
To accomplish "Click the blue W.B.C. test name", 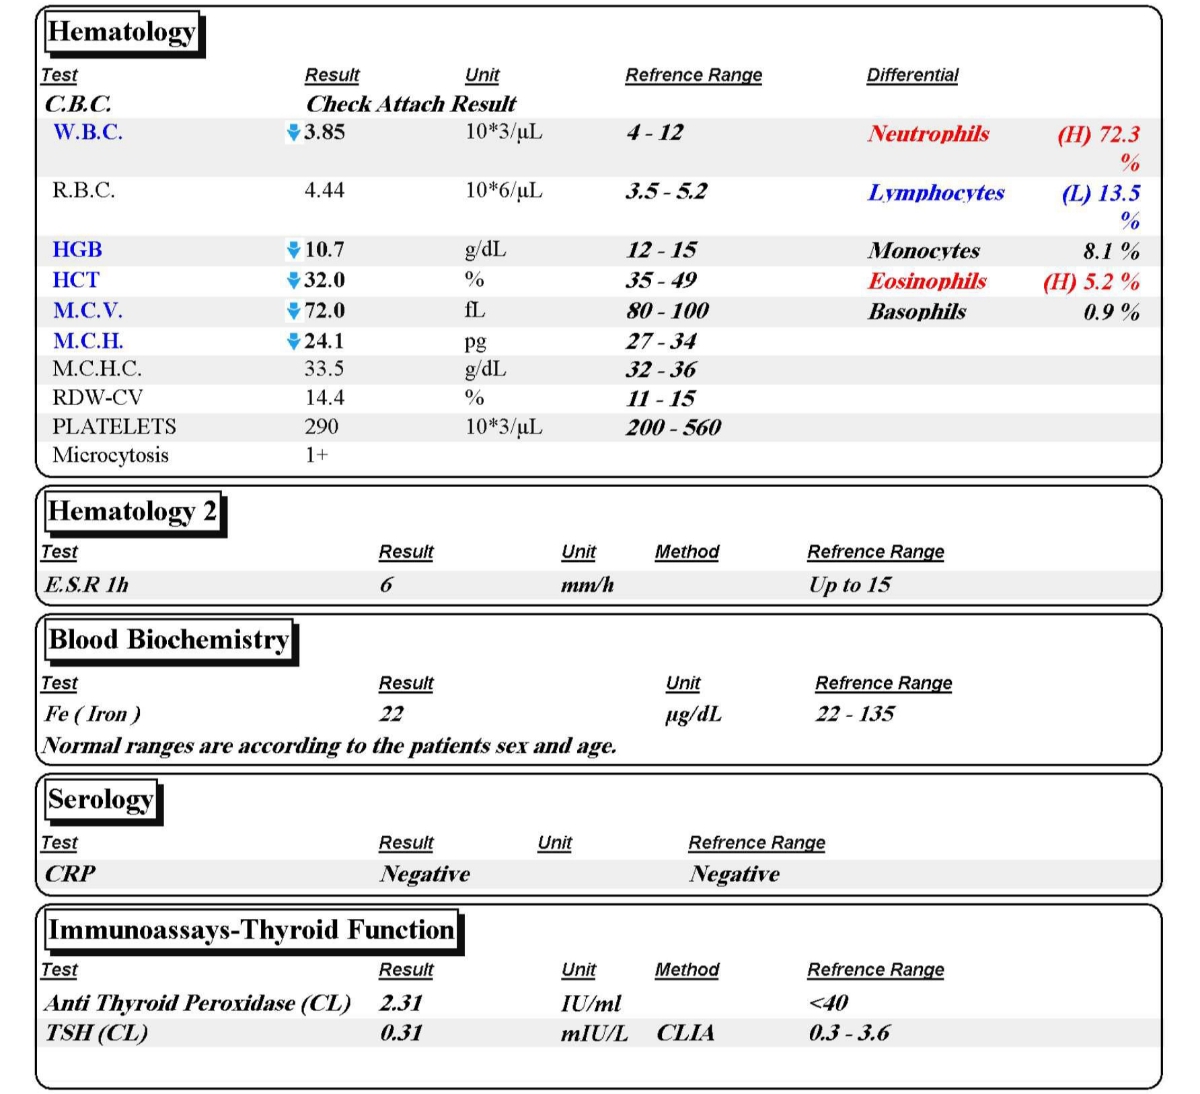I will click(87, 132).
